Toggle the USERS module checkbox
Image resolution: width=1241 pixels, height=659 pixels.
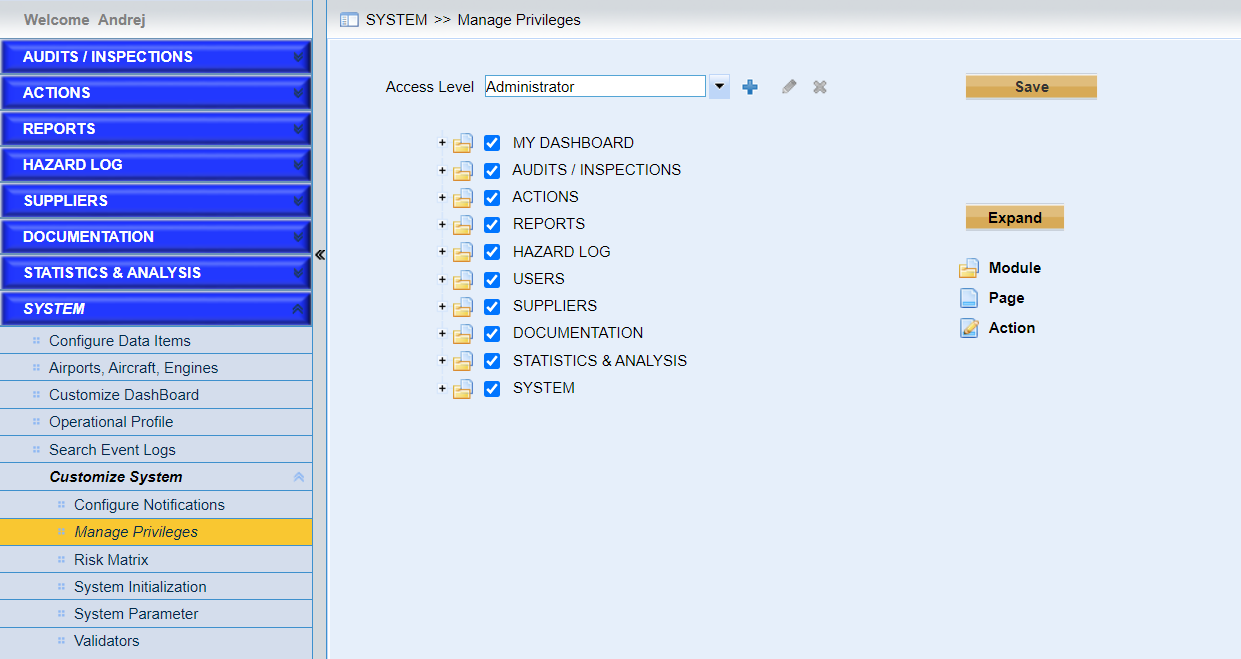coord(492,280)
